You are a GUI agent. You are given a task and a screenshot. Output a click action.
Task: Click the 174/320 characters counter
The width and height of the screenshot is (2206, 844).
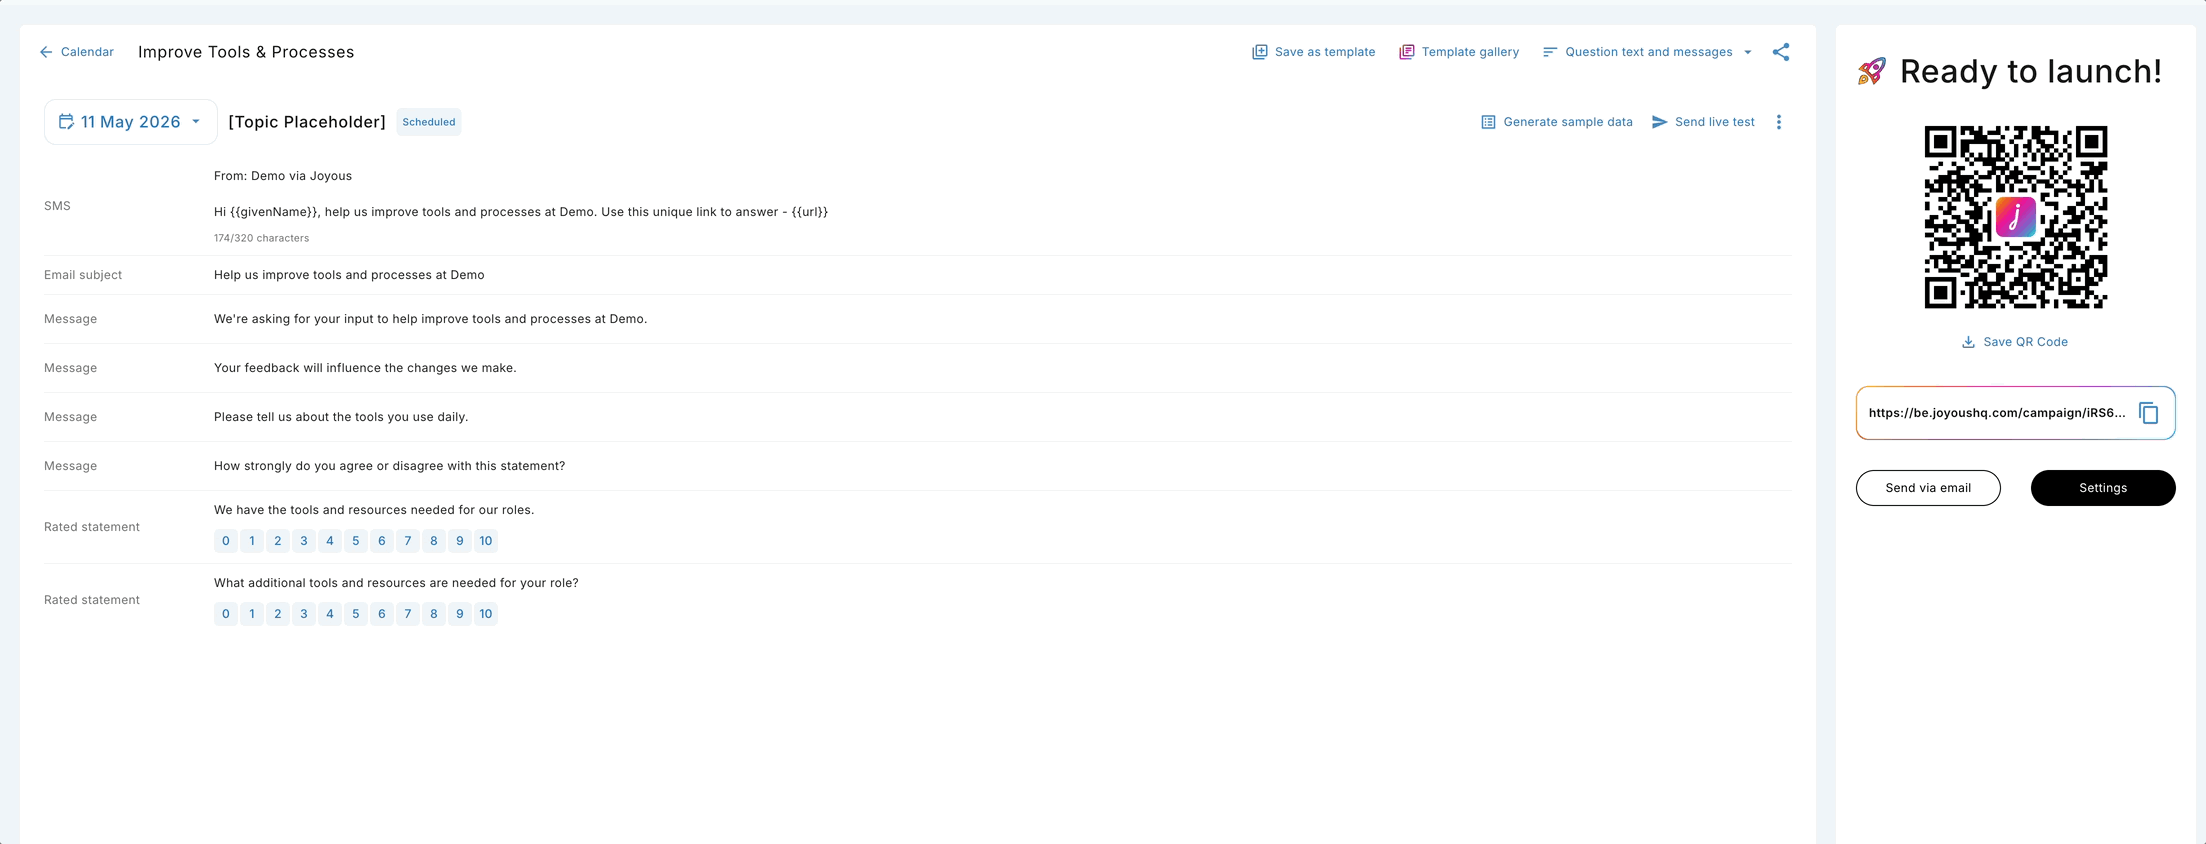[262, 238]
